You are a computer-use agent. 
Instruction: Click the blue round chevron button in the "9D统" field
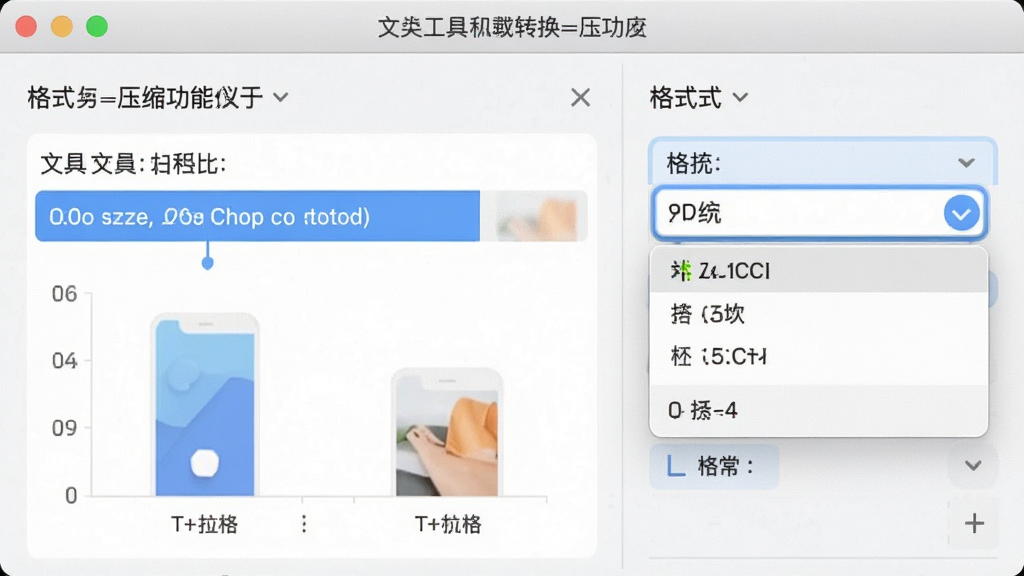[961, 213]
